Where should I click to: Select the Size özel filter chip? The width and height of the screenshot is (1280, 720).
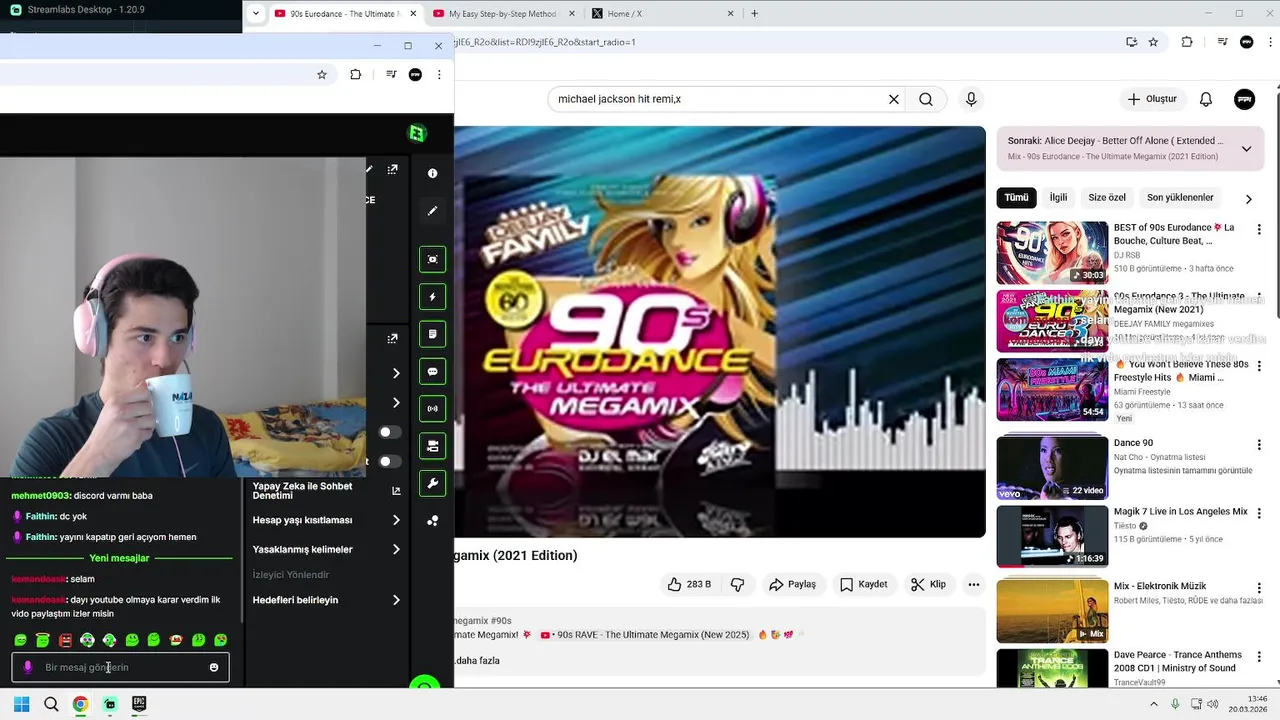click(1107, 198)
